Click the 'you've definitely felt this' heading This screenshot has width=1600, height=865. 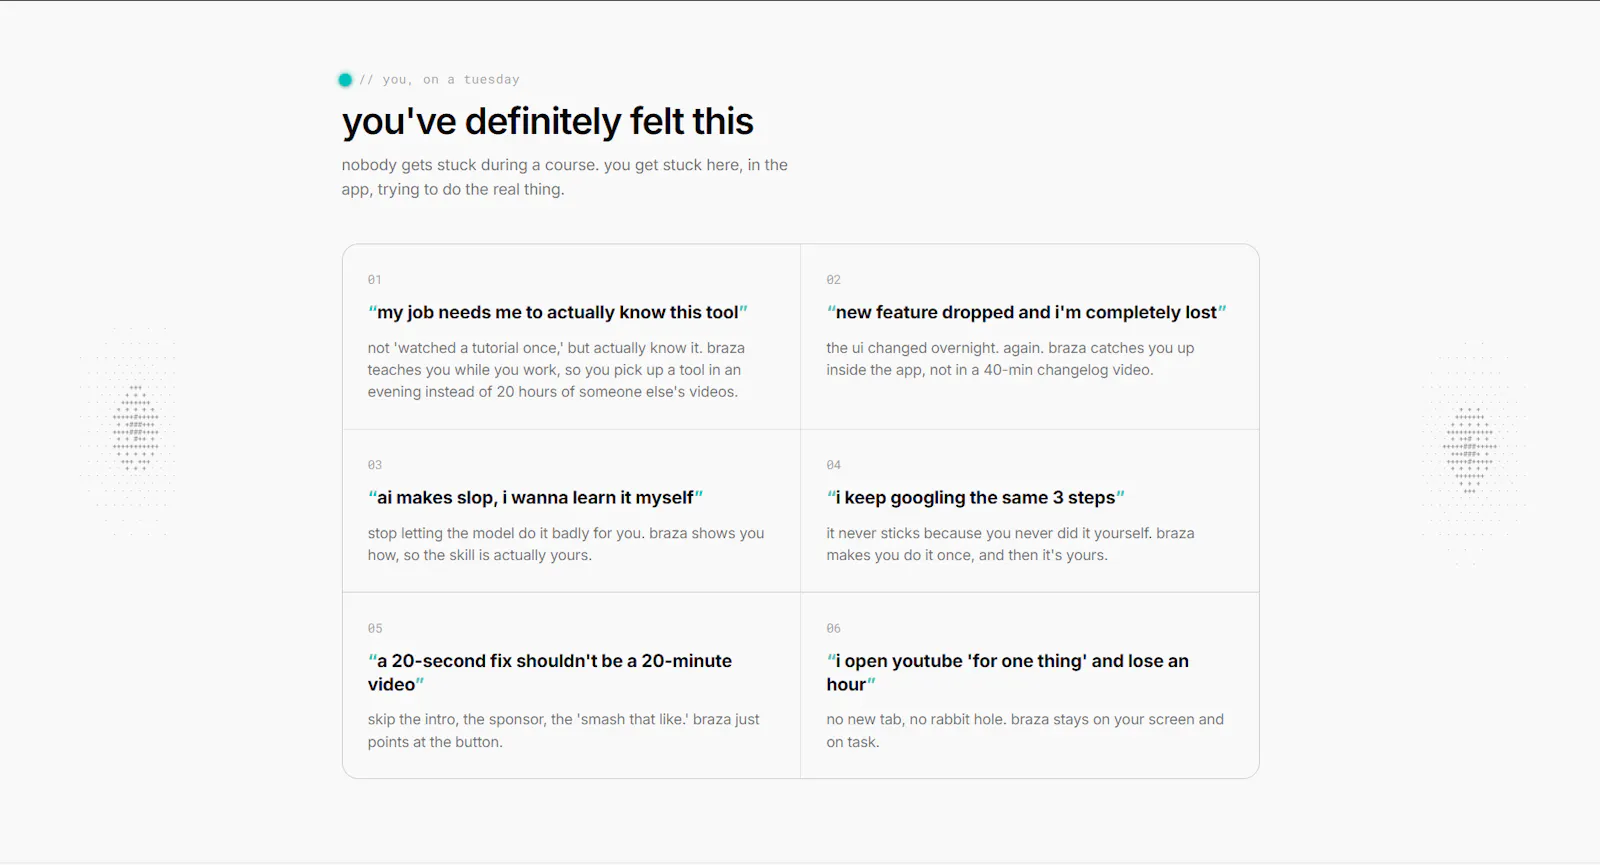[x=548, y=122]
